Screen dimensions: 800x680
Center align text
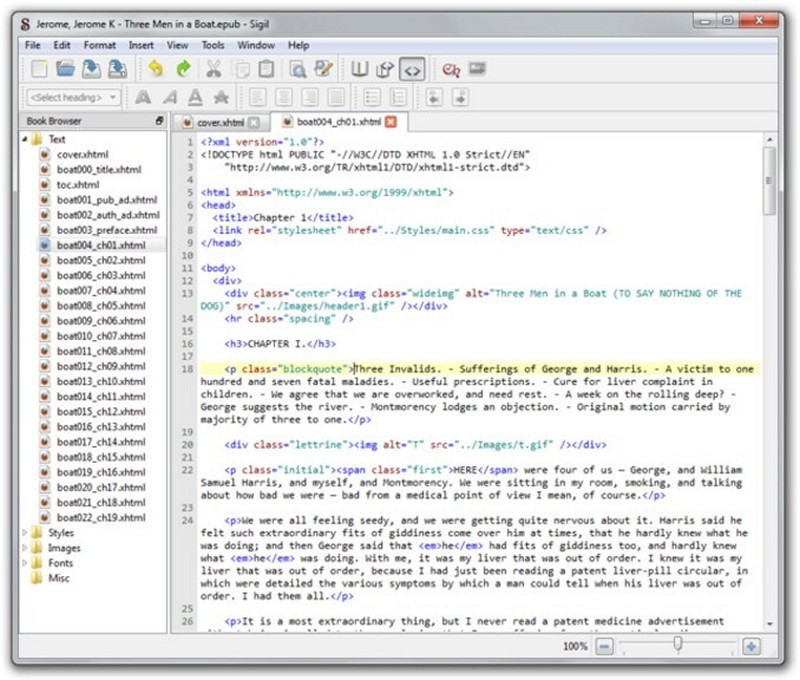click(284, 97)
